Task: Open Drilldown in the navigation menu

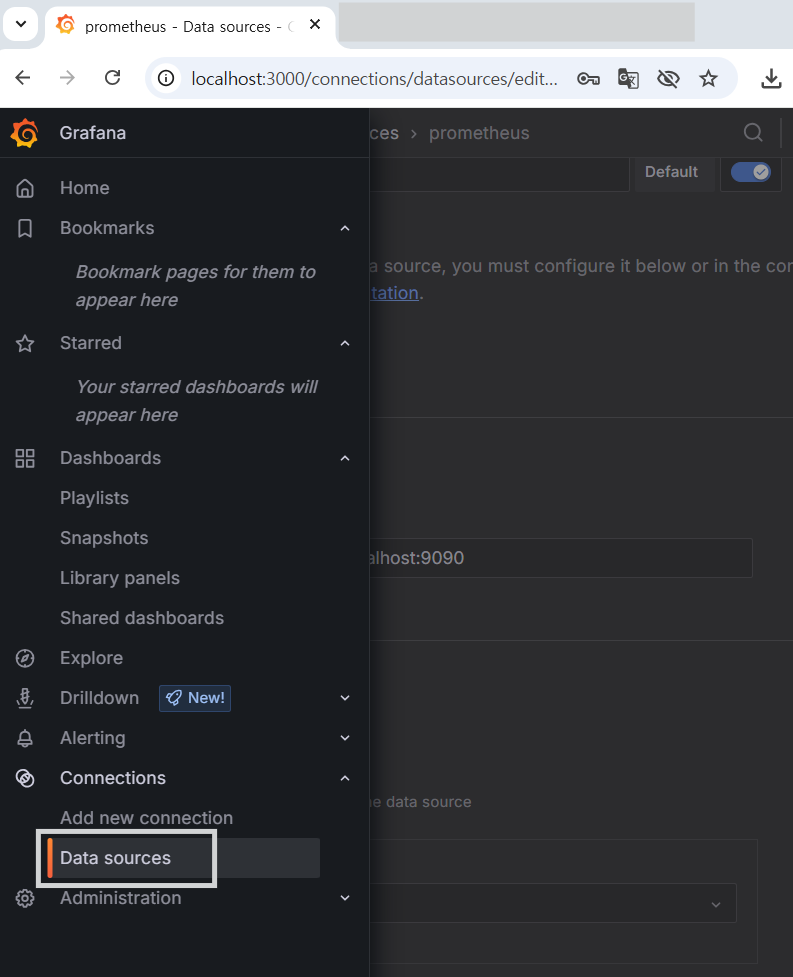Action: 100,698
